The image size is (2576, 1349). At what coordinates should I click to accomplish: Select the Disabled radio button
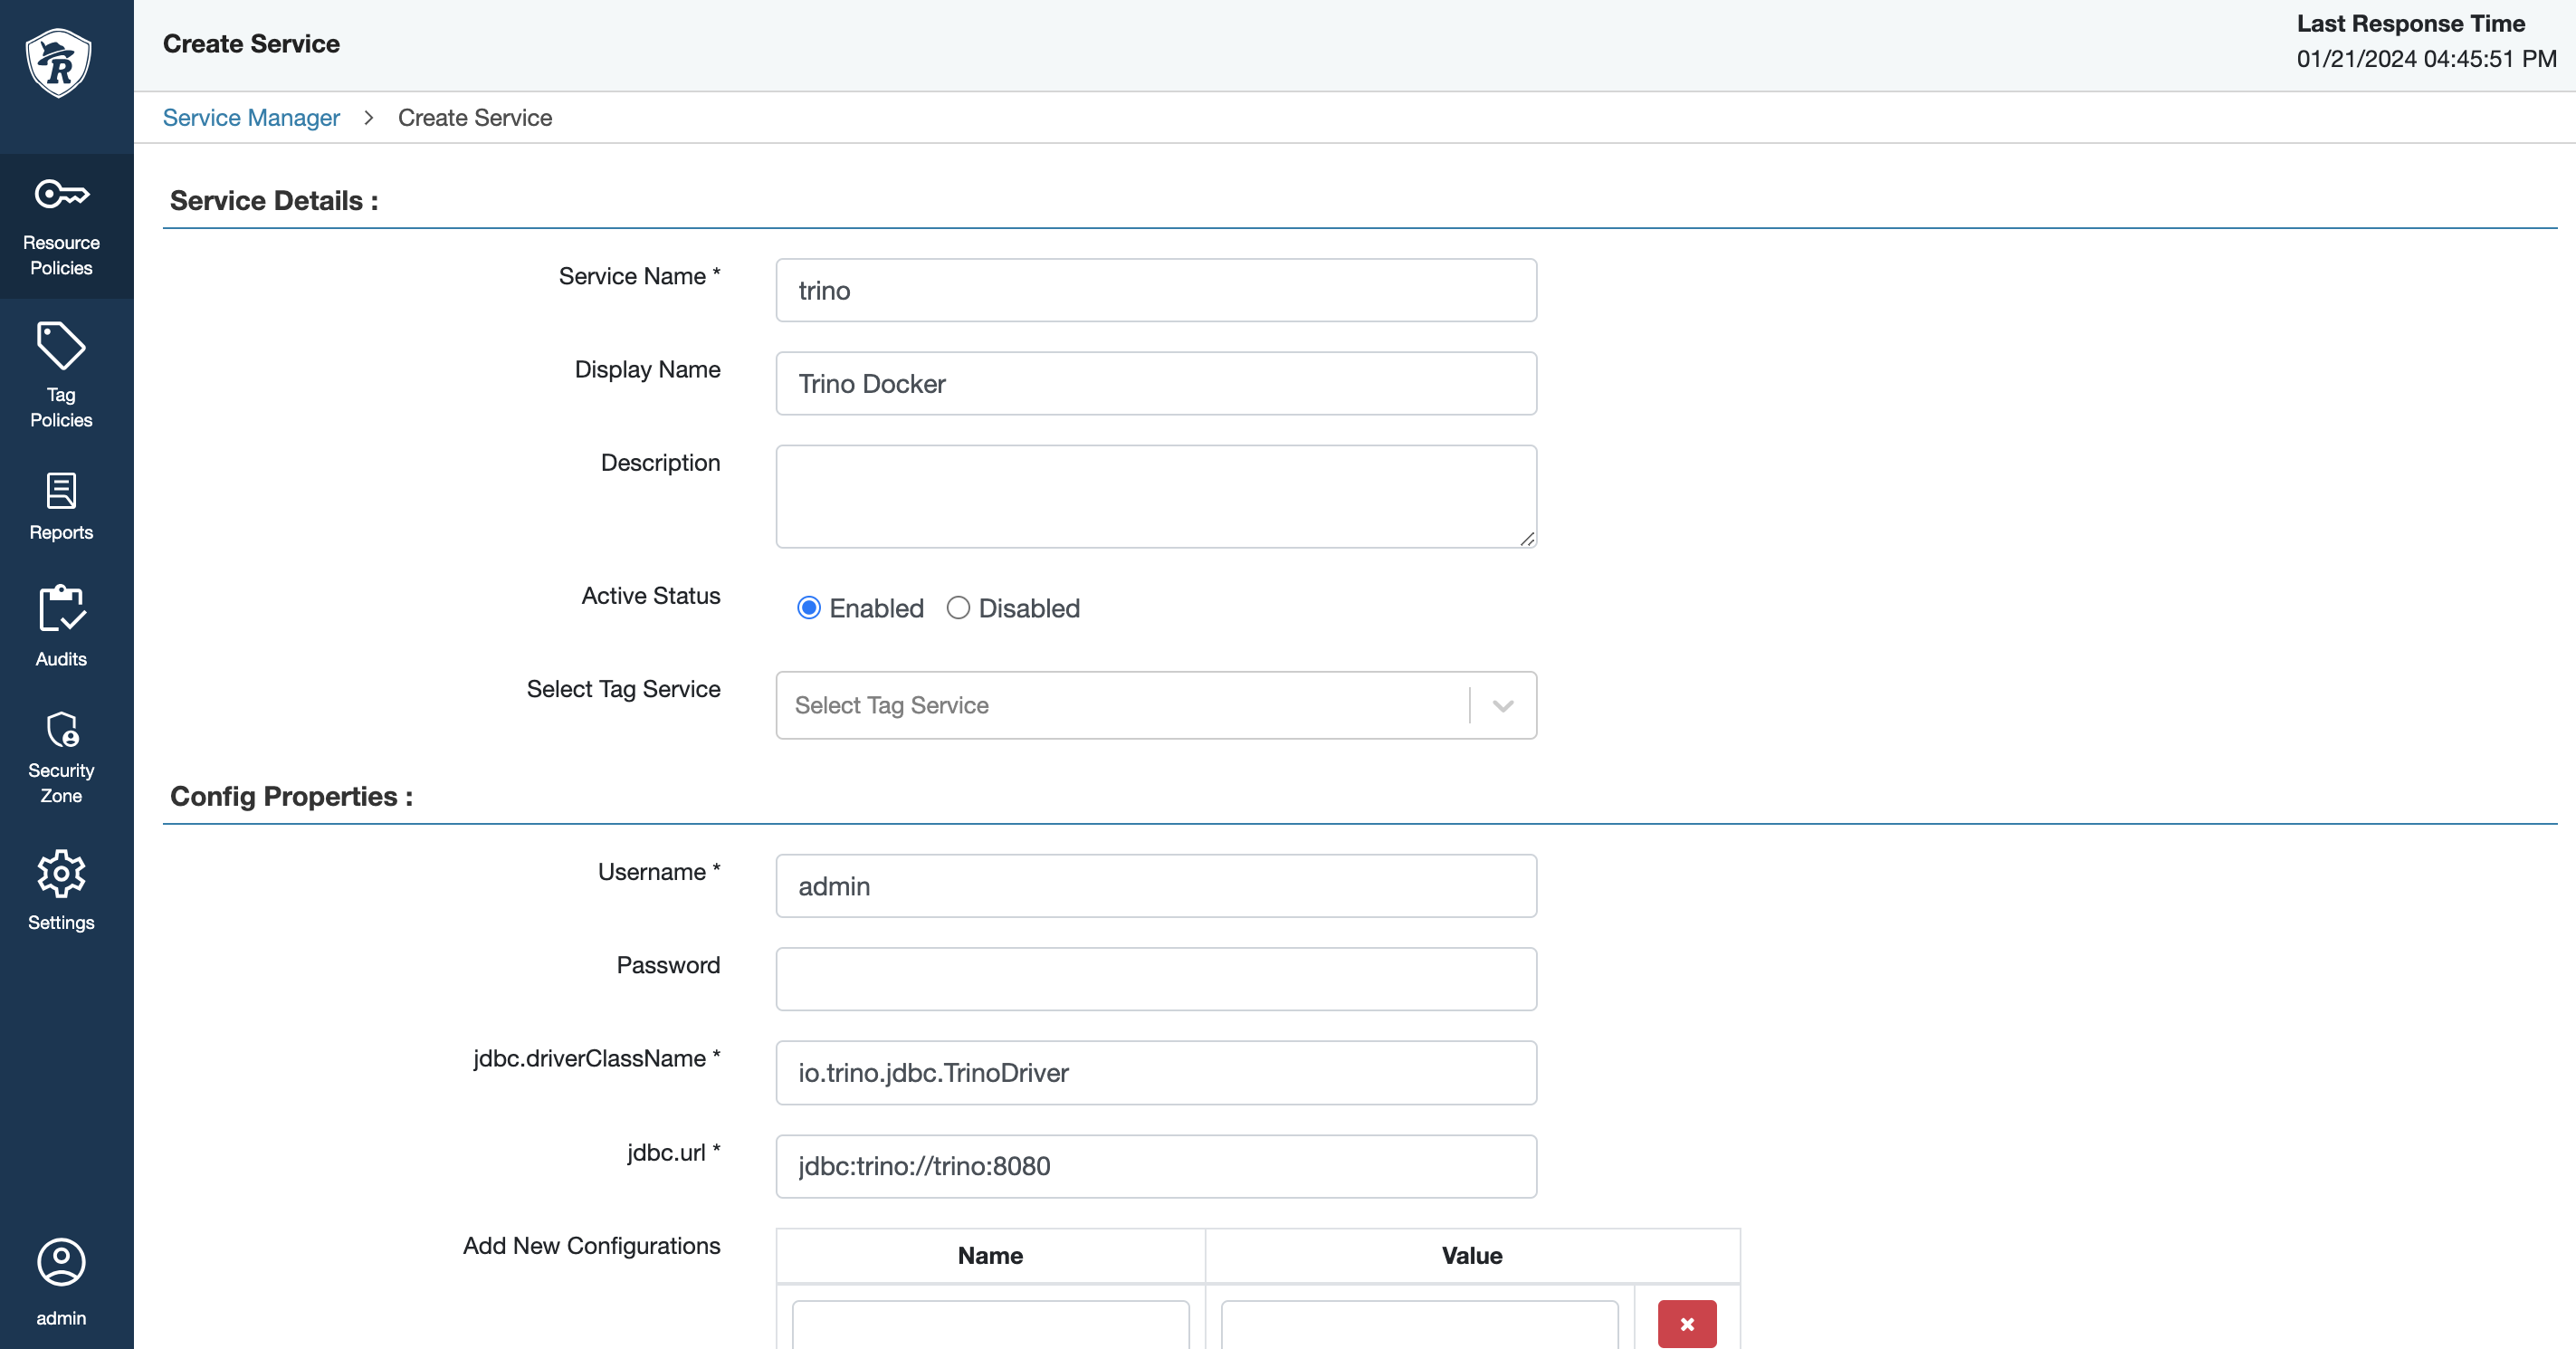958,608
